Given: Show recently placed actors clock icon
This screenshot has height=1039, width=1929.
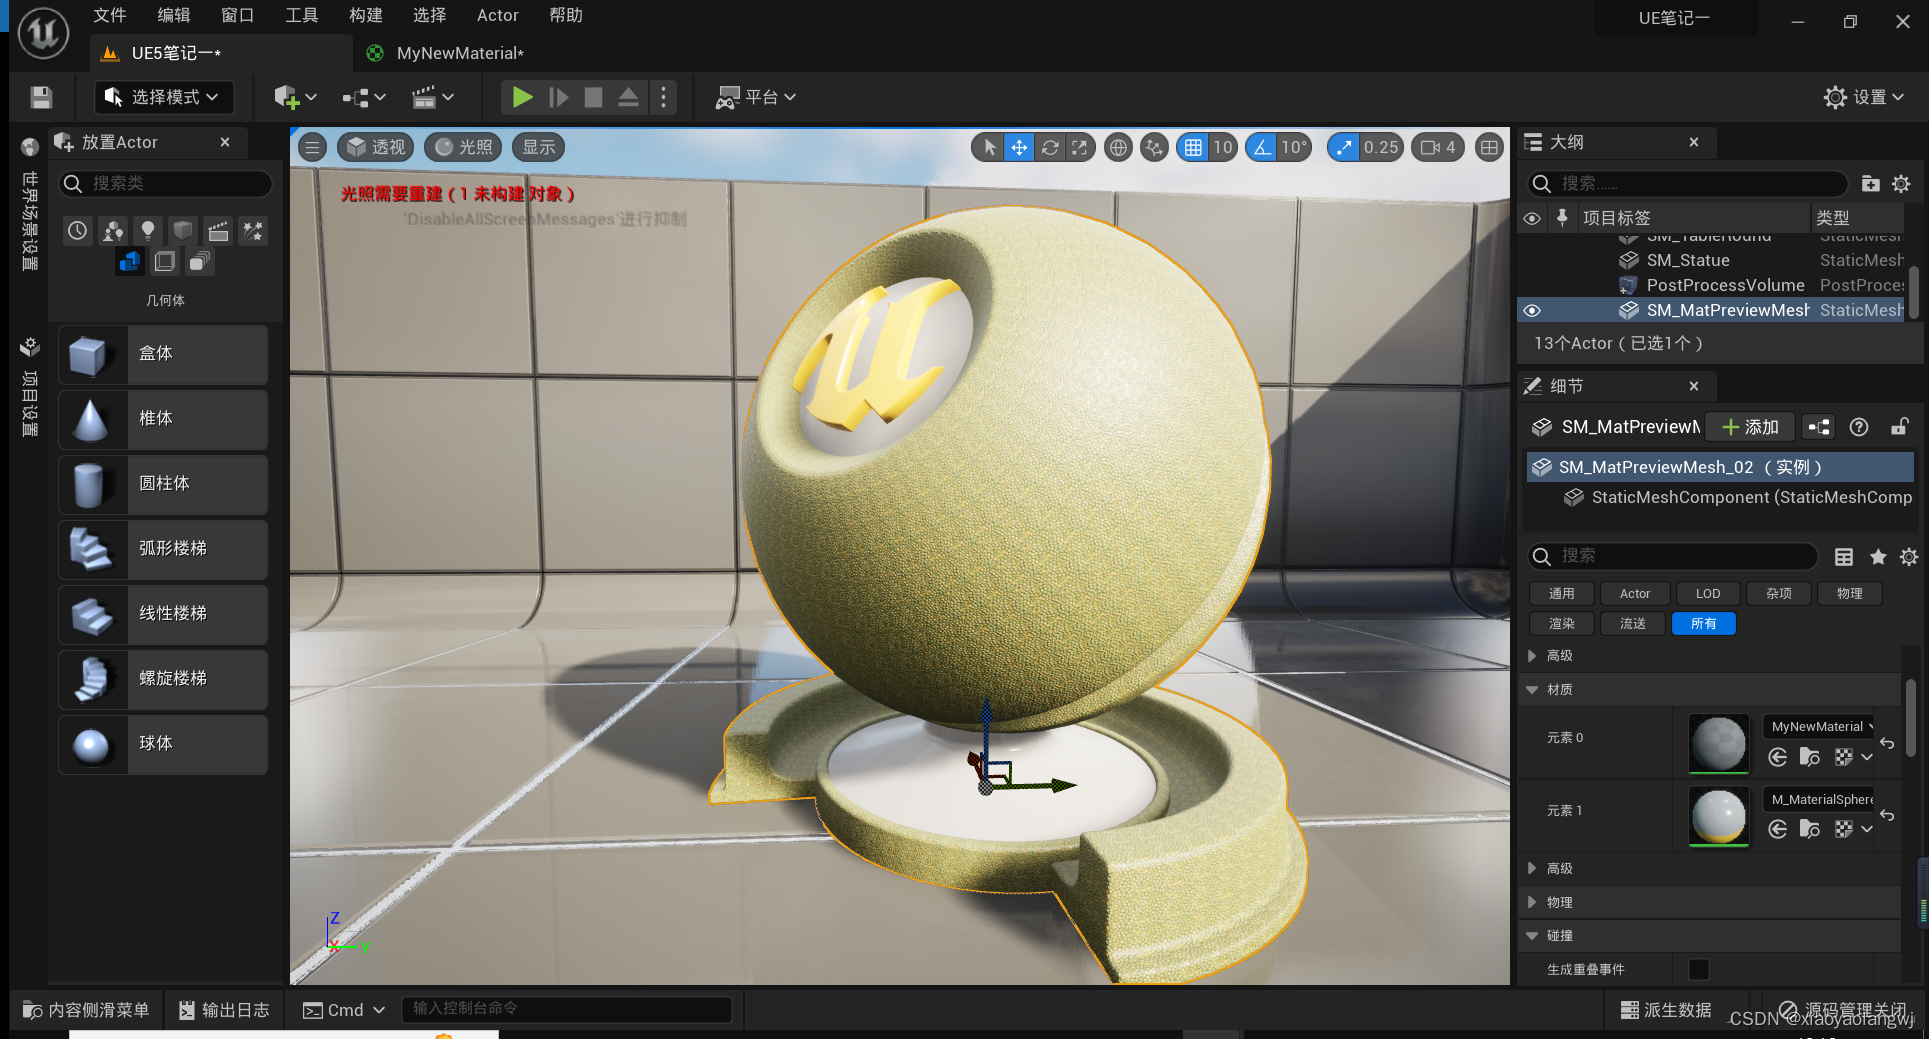Looking at the screenshot, I should coord(77,231).
